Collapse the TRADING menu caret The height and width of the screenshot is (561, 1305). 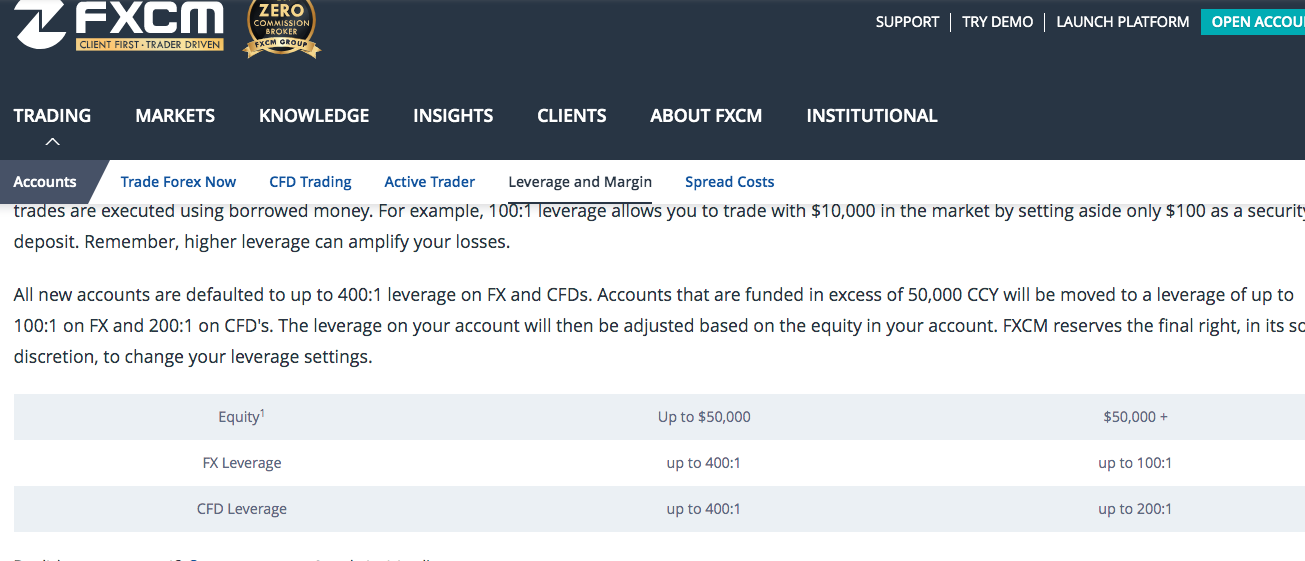pyautogui.click(x=53, y=142)
